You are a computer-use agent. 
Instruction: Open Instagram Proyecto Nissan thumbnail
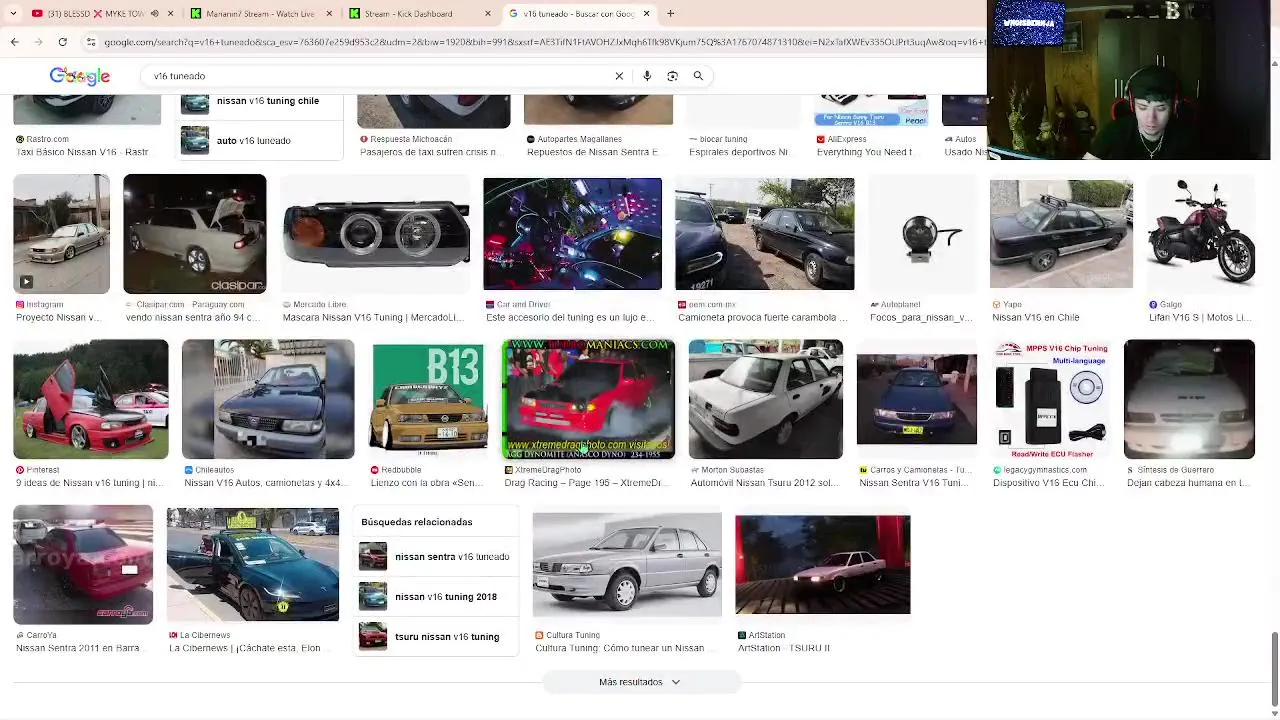click(x=61, y=234)
